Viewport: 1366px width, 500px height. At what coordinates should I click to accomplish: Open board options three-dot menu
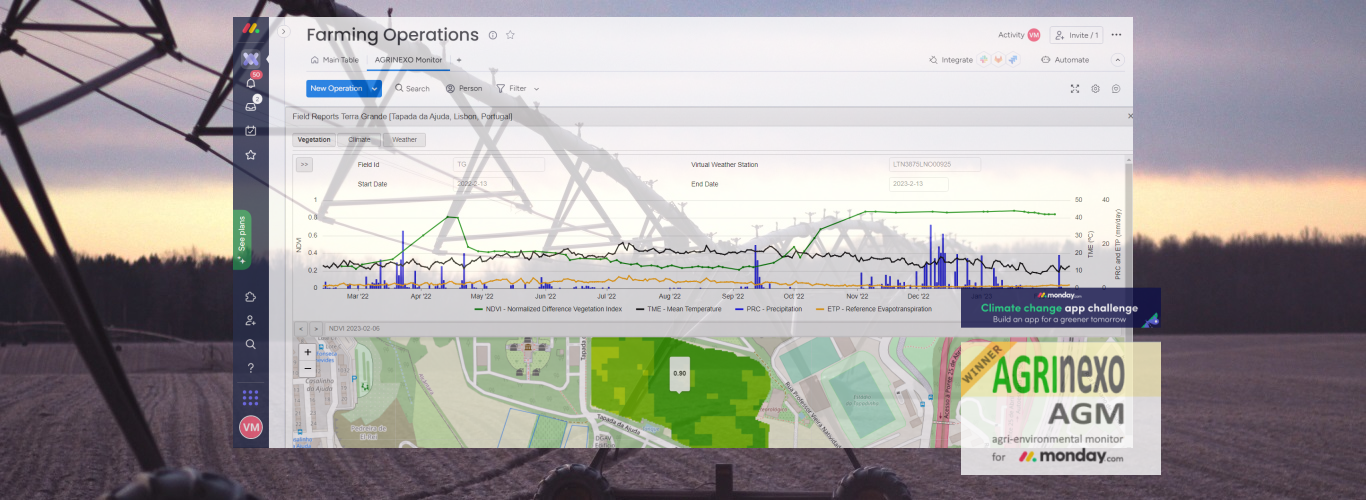[x=1117, y=35]
